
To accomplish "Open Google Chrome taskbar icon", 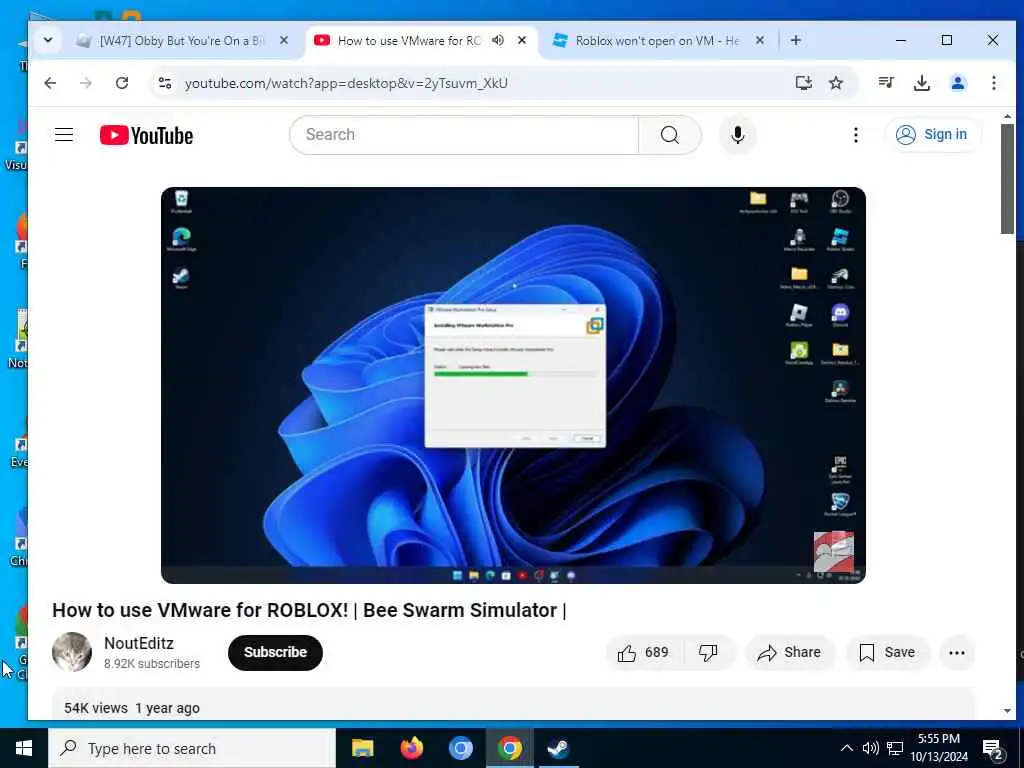I will pyautogui.click(x=509, y=748).
